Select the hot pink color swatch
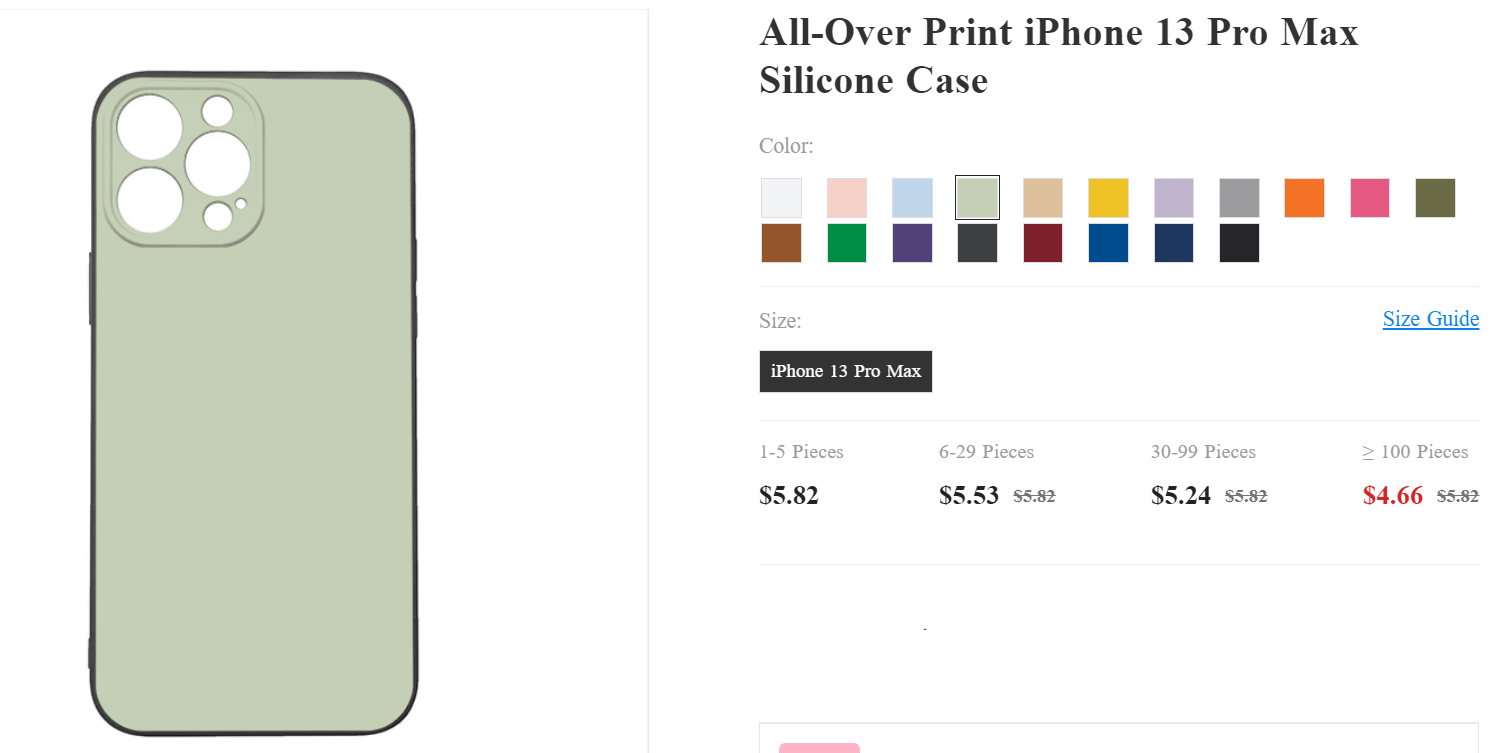 tap(1369, 198)
